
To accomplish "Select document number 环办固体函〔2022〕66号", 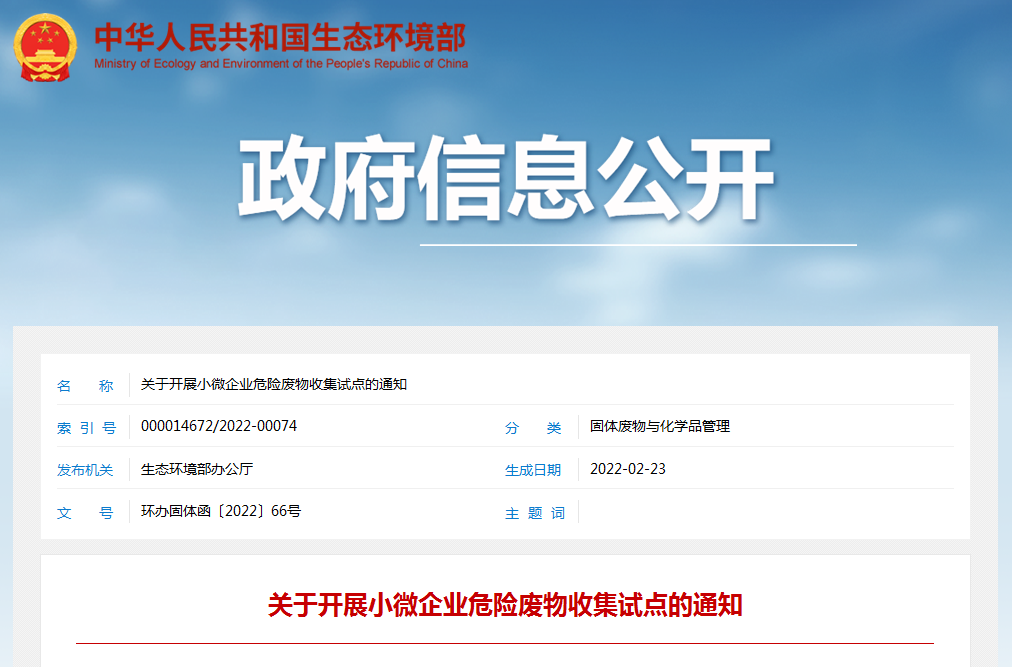I will pyautogui.click(x=221, y=511).
